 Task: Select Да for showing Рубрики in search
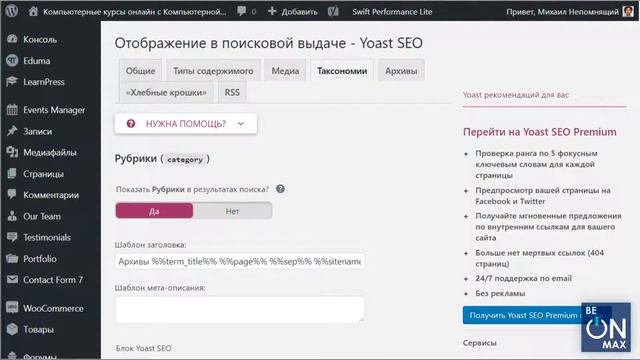(x=154, y=211)
